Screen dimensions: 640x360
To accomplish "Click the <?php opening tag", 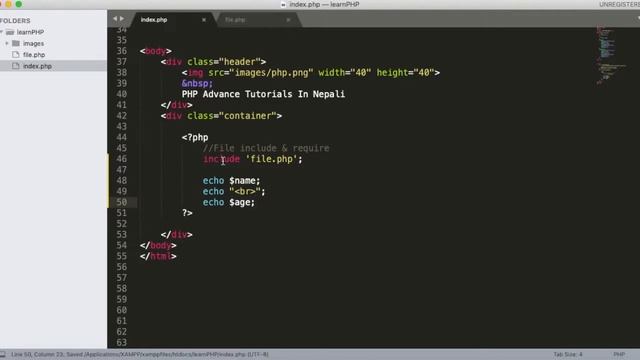I will click(195, 138).
